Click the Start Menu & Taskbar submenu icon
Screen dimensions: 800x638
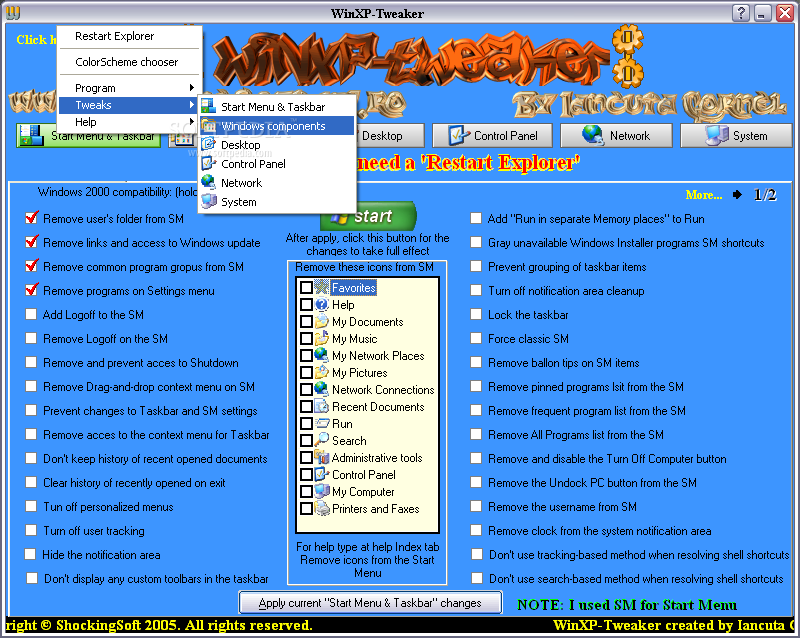pyautogui.click(x=208, y=106)
